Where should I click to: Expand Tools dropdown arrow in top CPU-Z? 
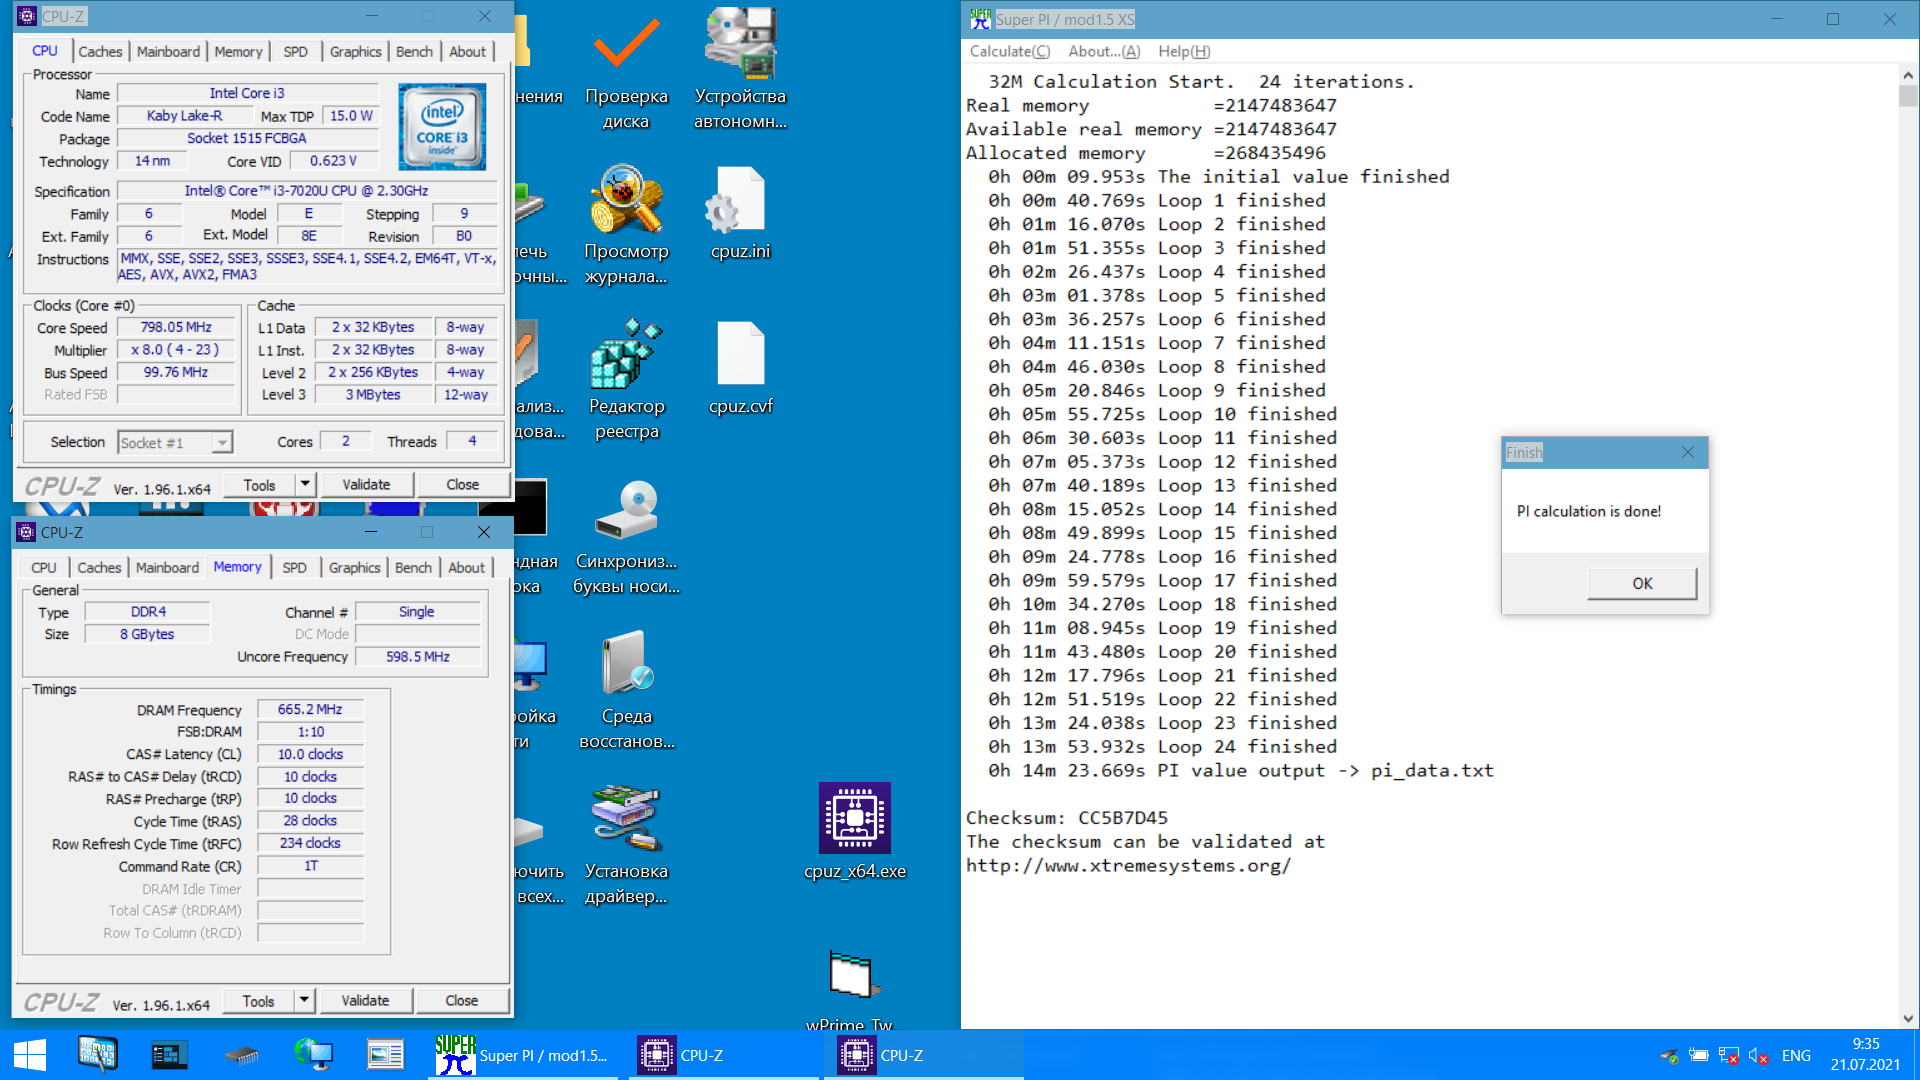(x=305, y=485)
